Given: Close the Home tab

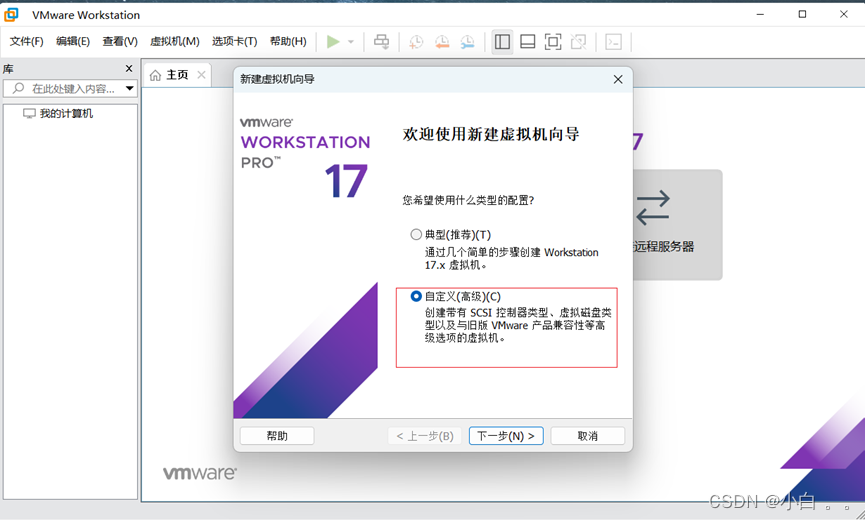Looking at the screenshot, I should click(201, 75).
